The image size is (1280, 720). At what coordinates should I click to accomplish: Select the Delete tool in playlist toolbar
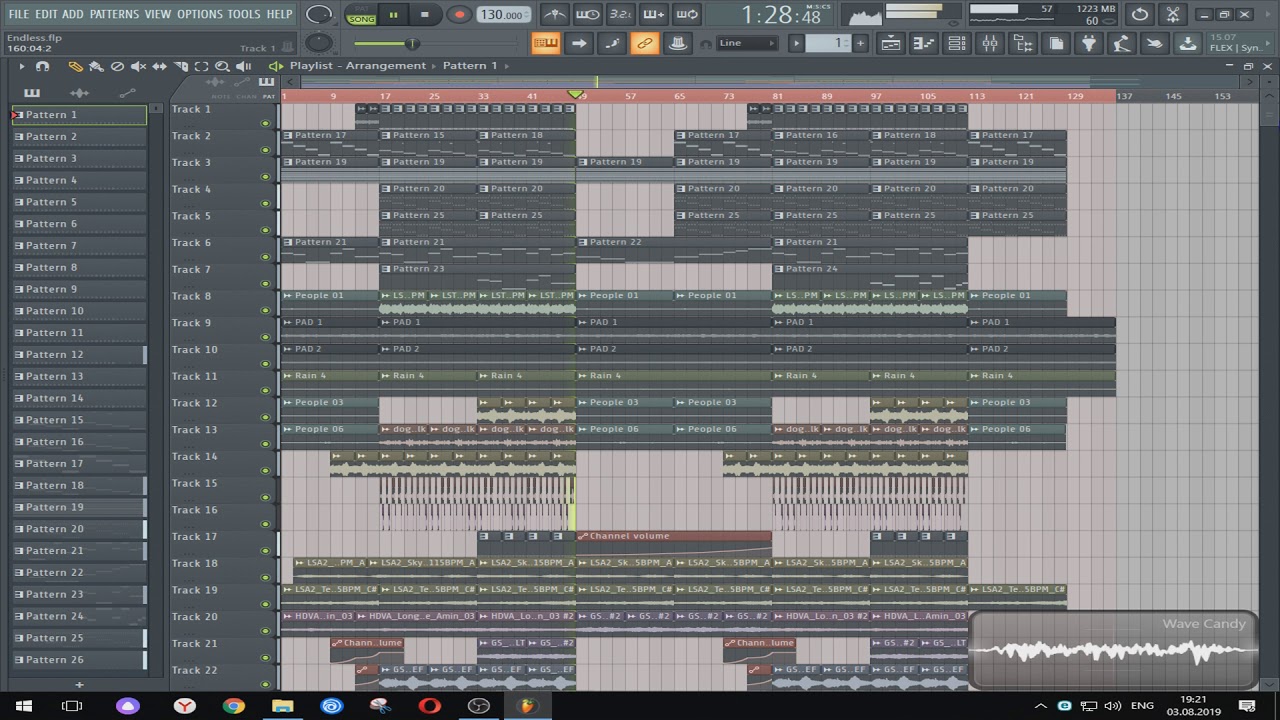(117, 66)
